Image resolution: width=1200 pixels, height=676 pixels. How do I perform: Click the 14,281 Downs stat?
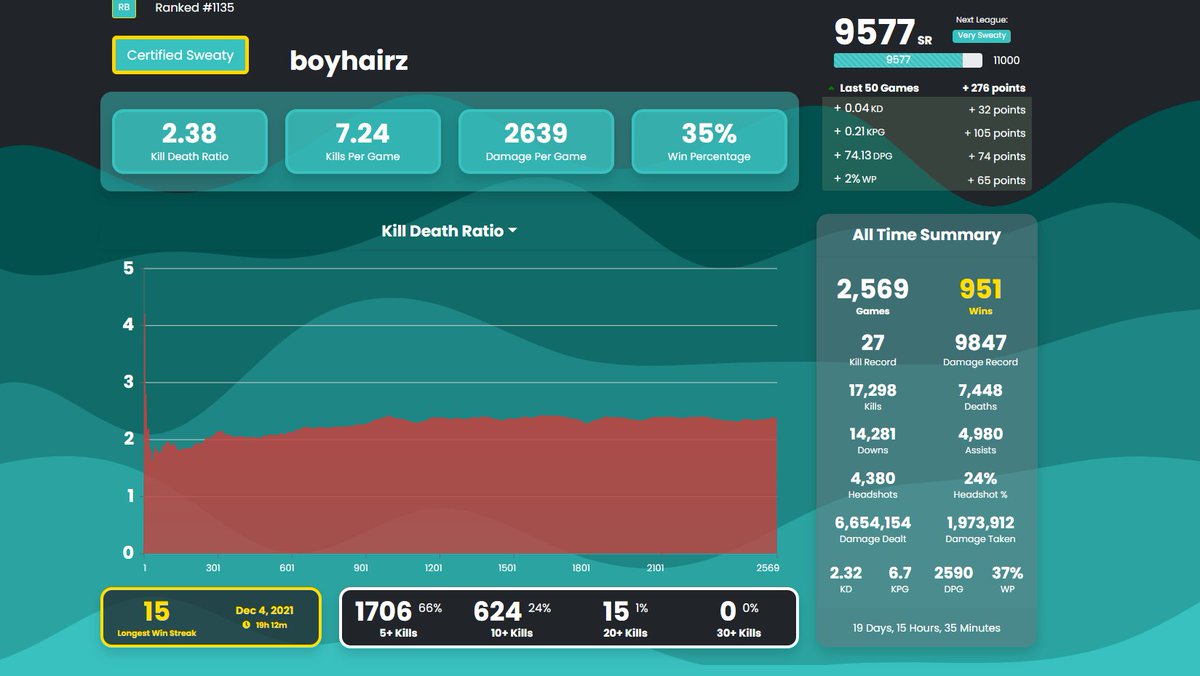873,439
